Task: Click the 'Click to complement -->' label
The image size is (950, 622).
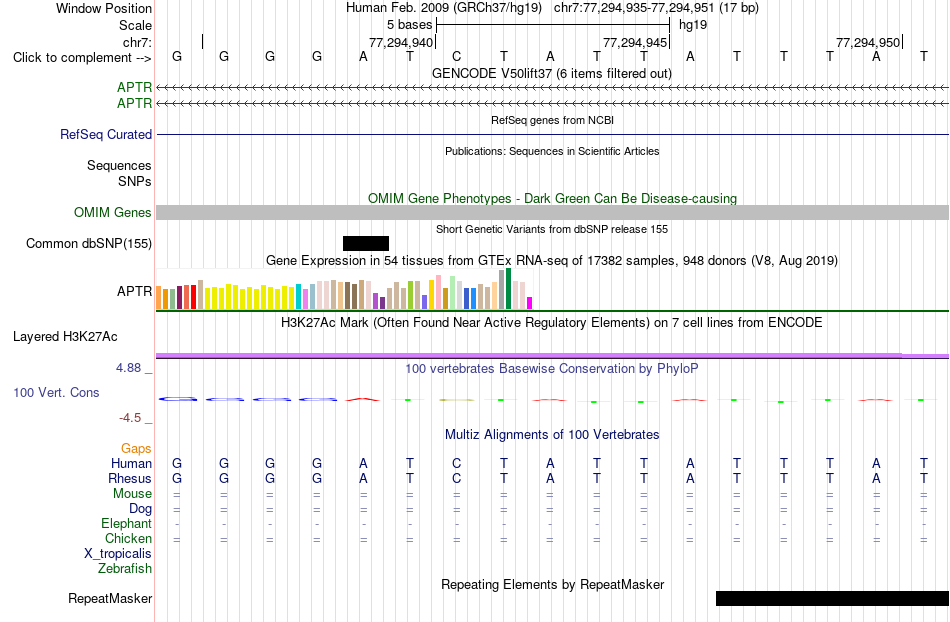Action: [82, 58]
